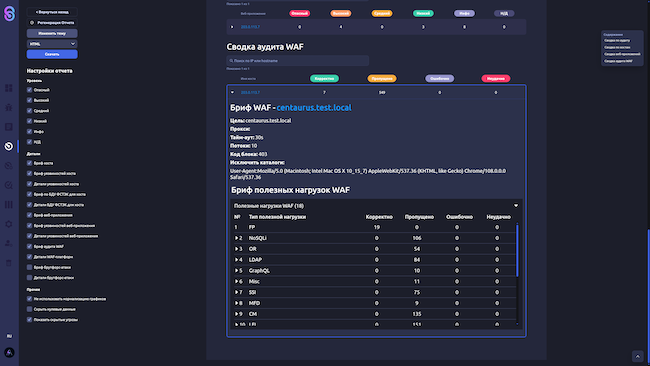Screen dimensions: 650x366
Task: Open the WAF audit host link 203.0.113.7
Action: 250,92
